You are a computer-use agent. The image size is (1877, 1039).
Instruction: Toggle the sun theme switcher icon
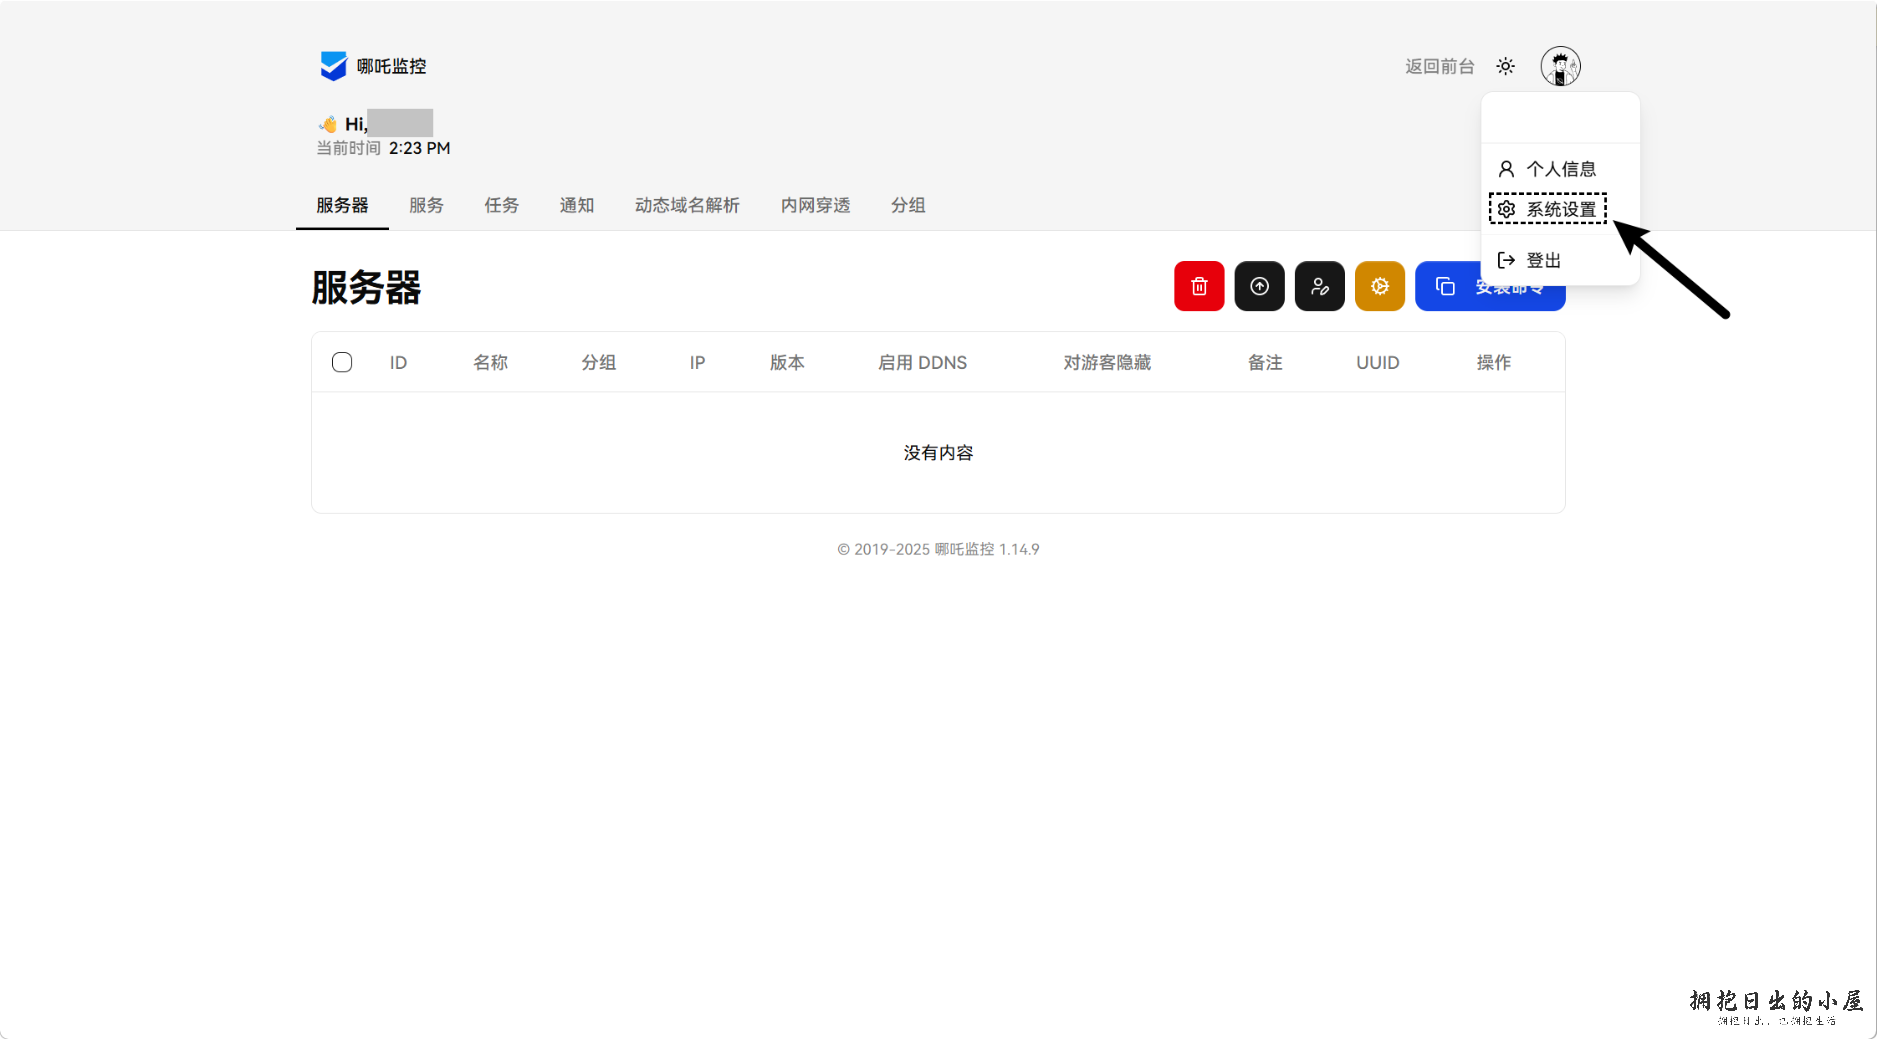point(1505,66)
